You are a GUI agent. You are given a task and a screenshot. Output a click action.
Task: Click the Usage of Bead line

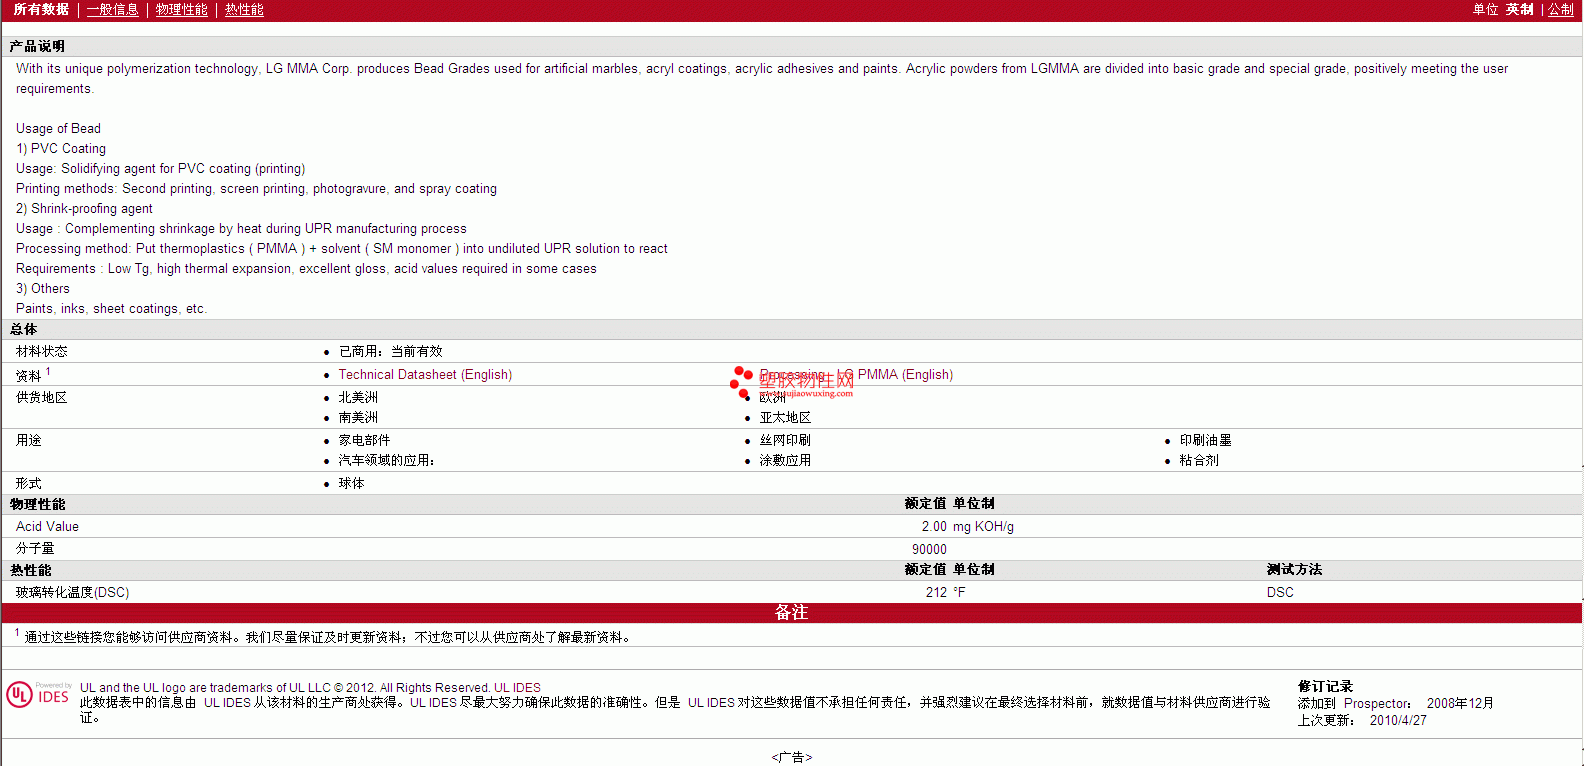(x=58, y=129)
